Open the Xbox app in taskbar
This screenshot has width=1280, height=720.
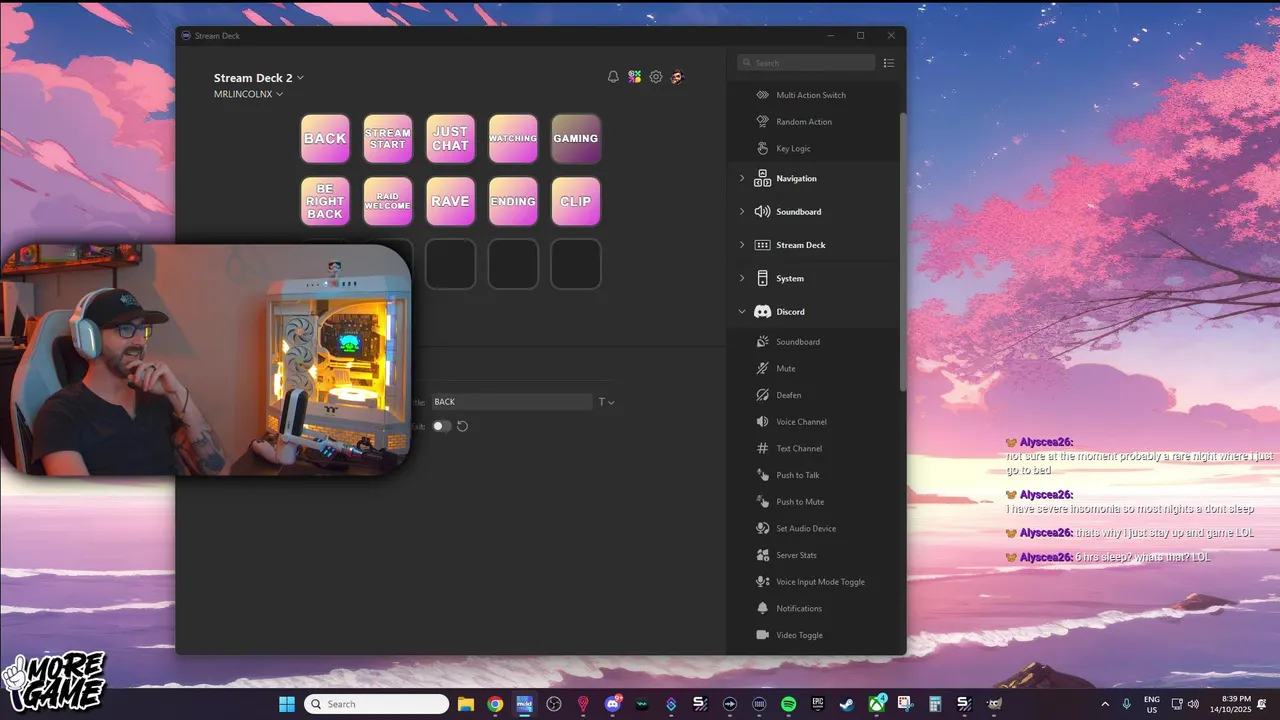pyautogui.click(x=876, y=704)
